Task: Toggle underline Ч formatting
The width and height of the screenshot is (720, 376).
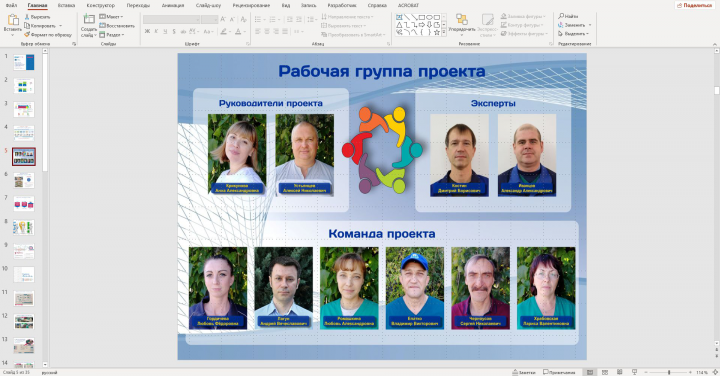Action: pyautogui.click(x=165, y=31)
